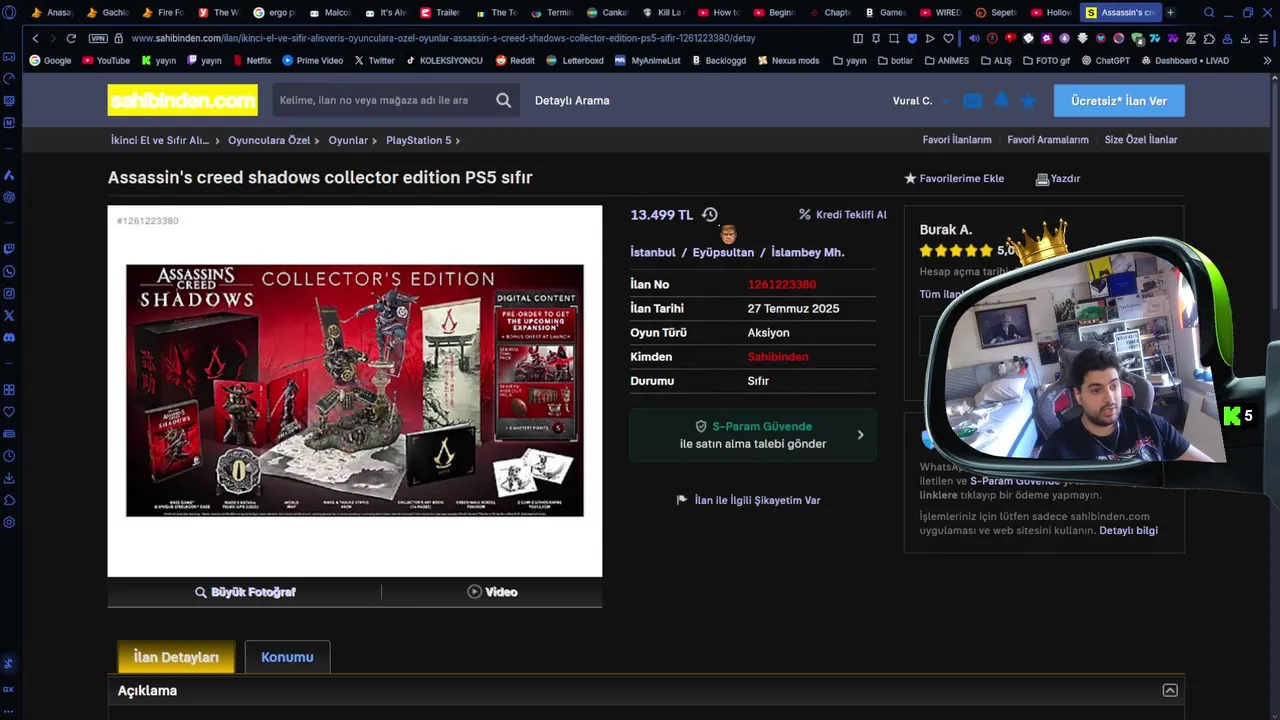Screen dimensions: 1280x720
Task: Open Büyük Fotoğraf view
Action: coord(245,592)
